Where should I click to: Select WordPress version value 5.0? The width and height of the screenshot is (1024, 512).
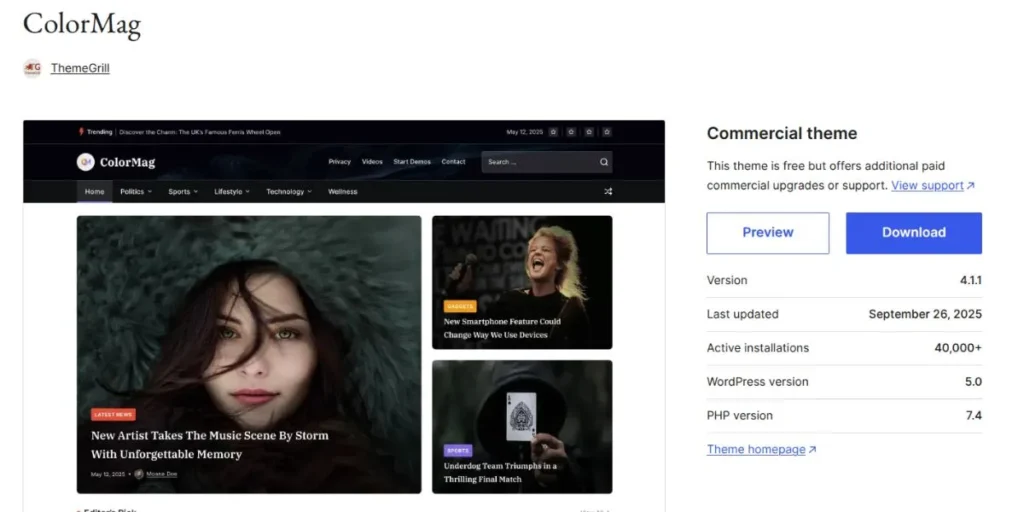click(973, 382)
